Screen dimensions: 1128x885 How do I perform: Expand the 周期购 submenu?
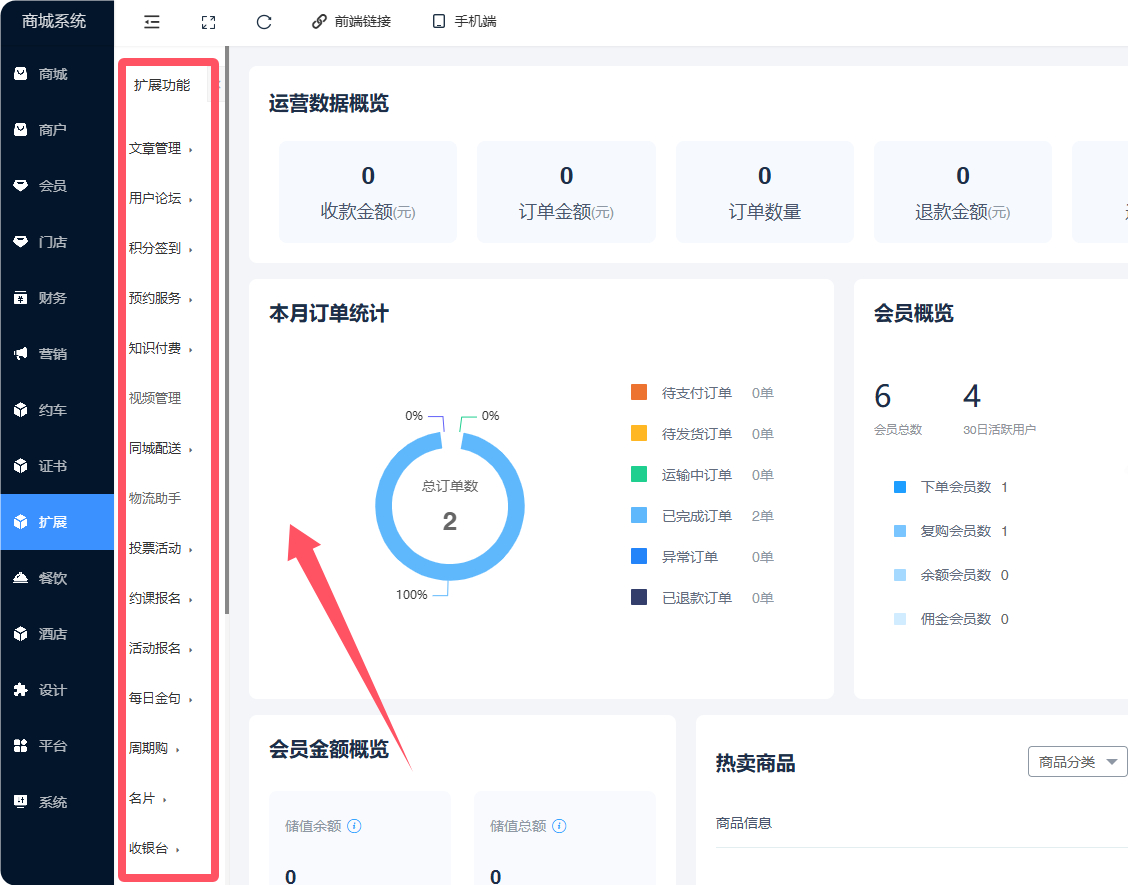click(x=150, y=747)
